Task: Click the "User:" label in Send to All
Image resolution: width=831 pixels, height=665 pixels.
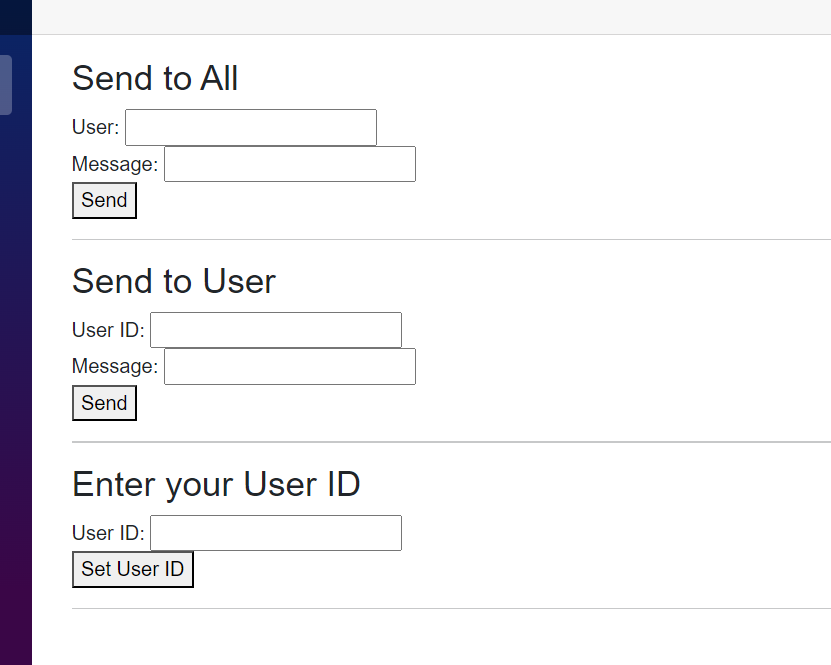Action: [95, 128]
